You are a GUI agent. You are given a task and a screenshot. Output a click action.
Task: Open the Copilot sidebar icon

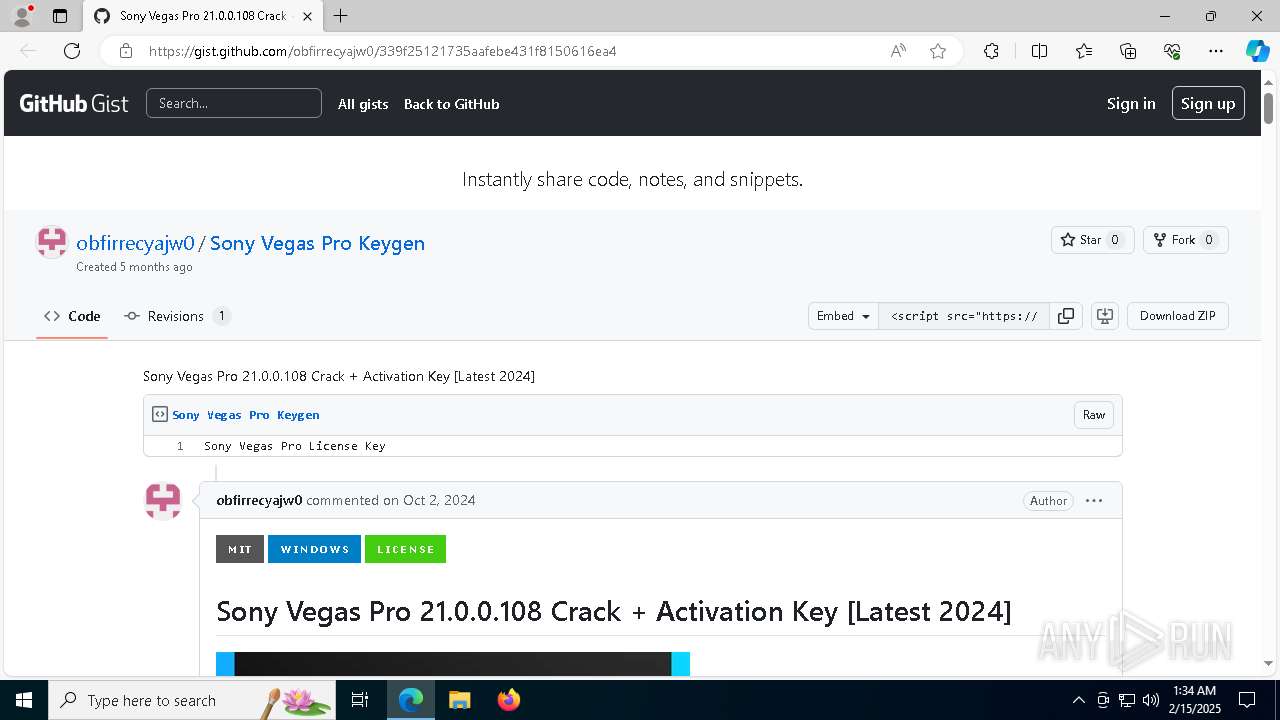(x=1257, y=51)
